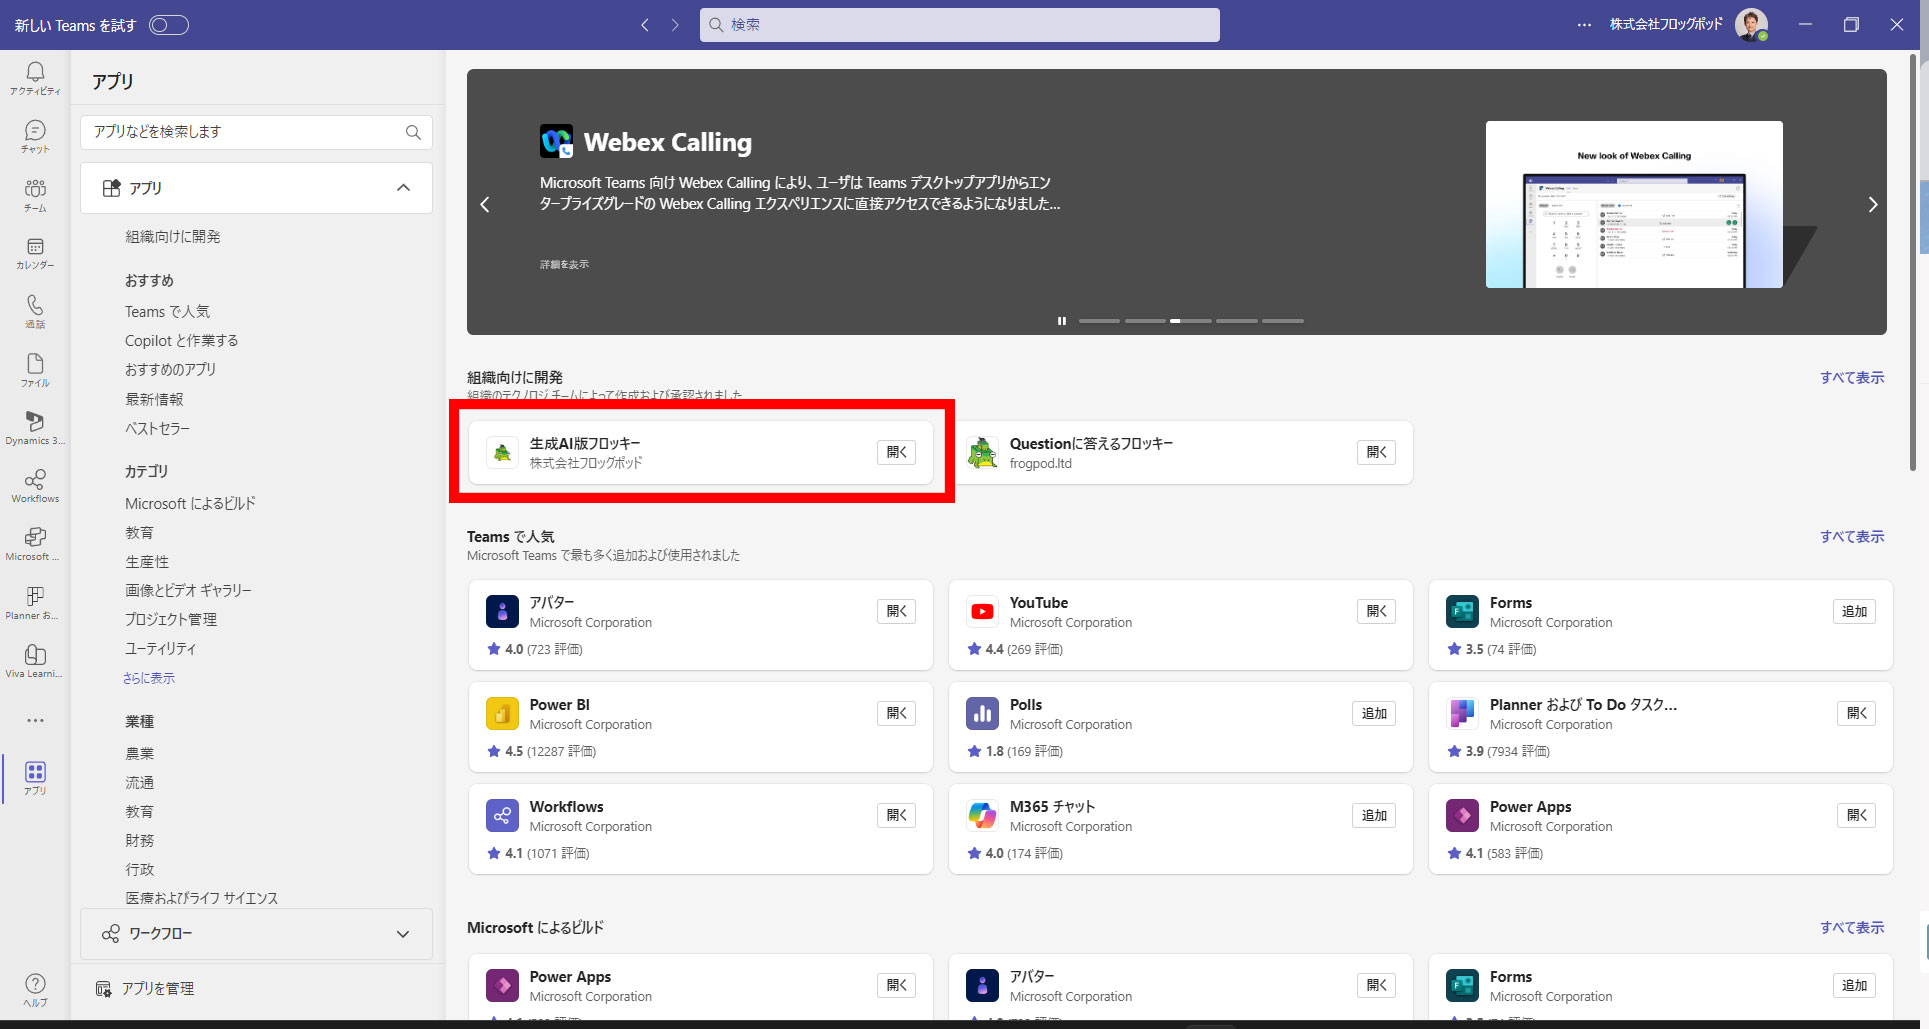Select 画像とビデオ ギャラリー category
This screenshot has width=1929, height=1029.
point(188,591)
